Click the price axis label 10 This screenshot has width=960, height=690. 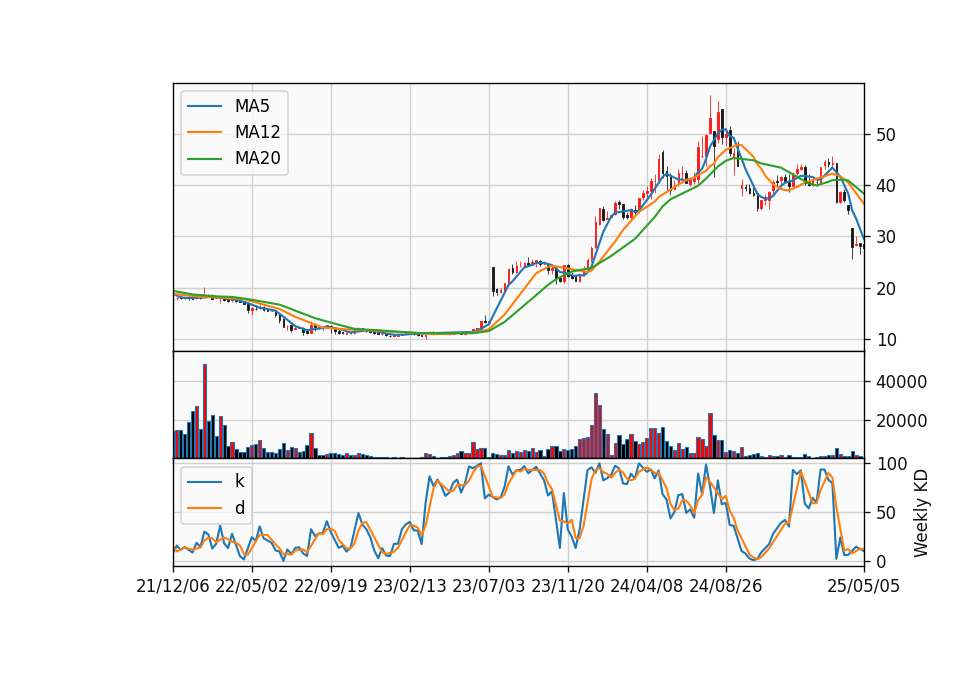(x=886, y=340)
